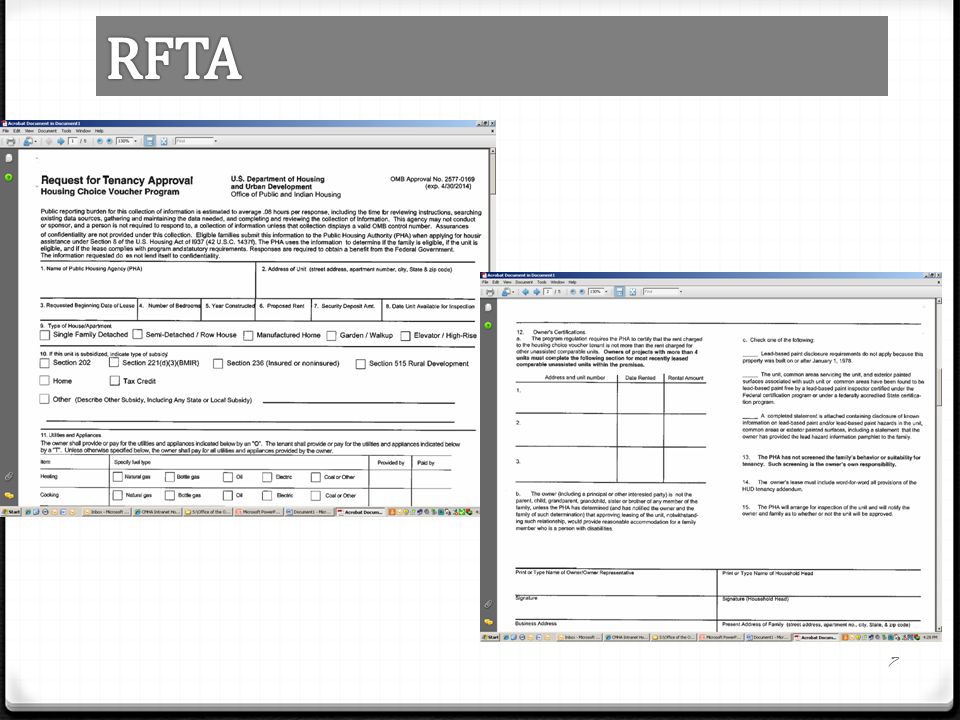The height and width of the screenshot is (720, 960).
Task: Check the Cooking row Electric box
Action: click(x=267, y=495)
